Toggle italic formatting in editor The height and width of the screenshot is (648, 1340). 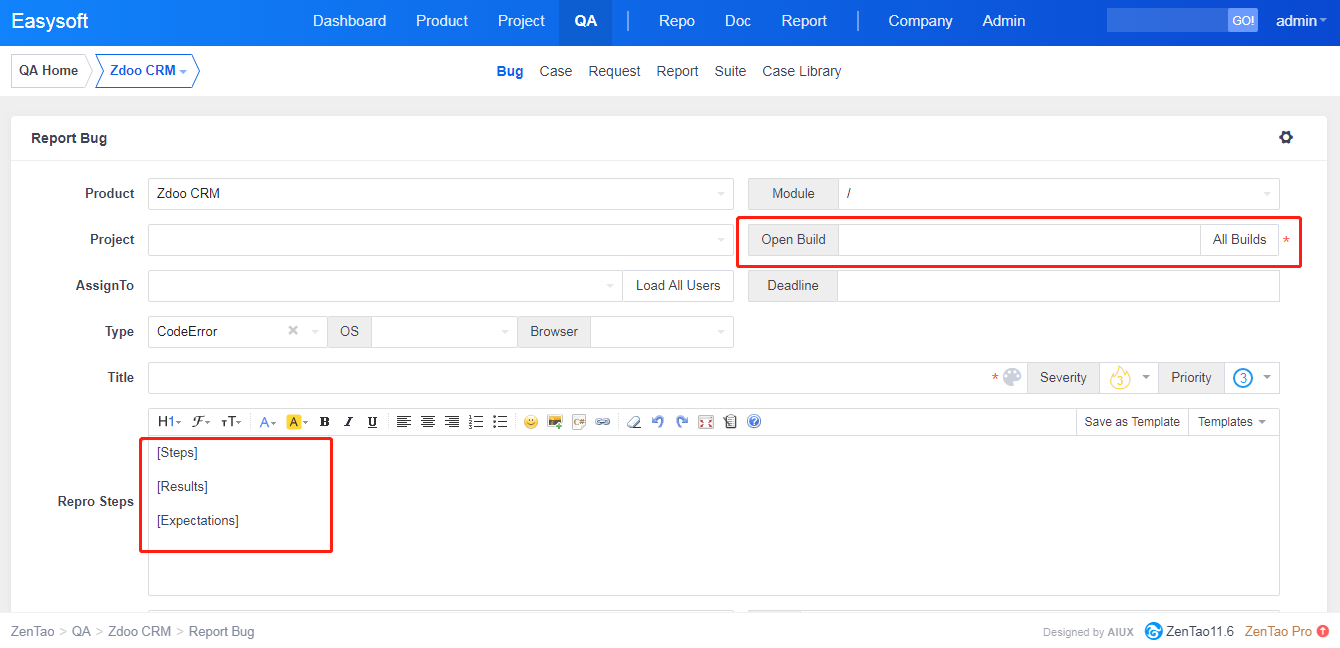(x=348, y=422)
